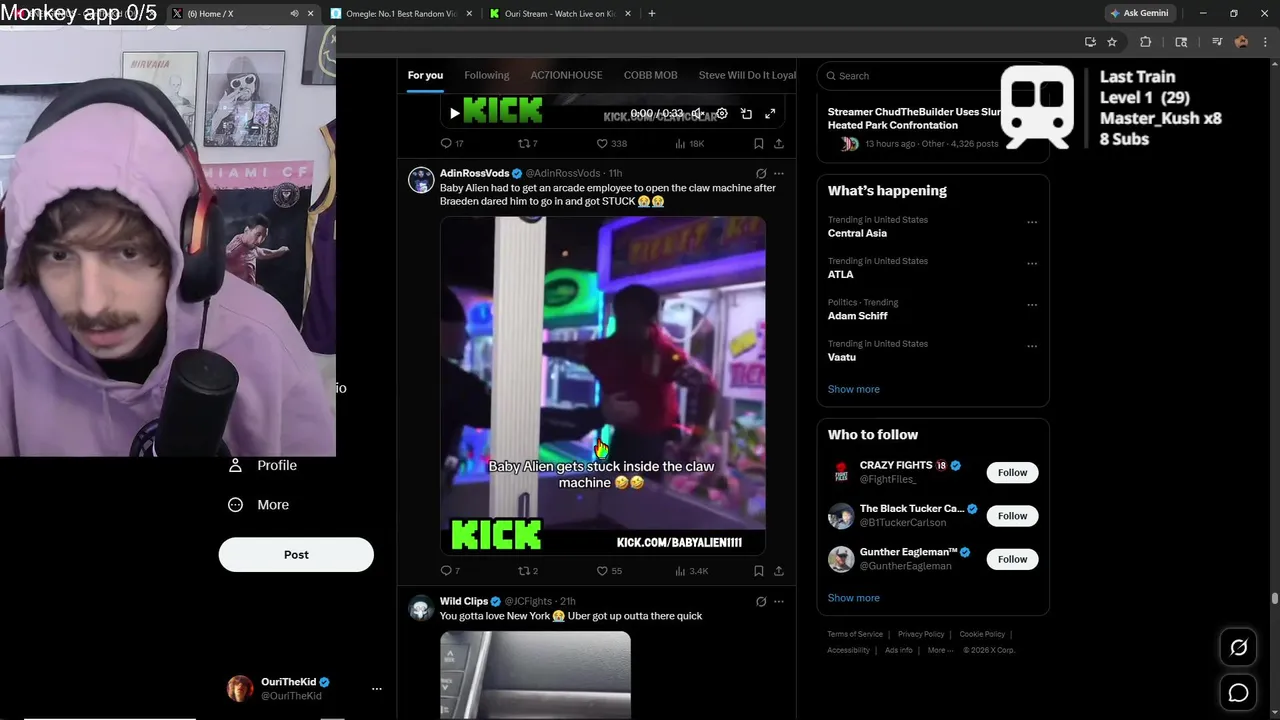Open AdinRossVods profile avatar

tap(421, 180)
